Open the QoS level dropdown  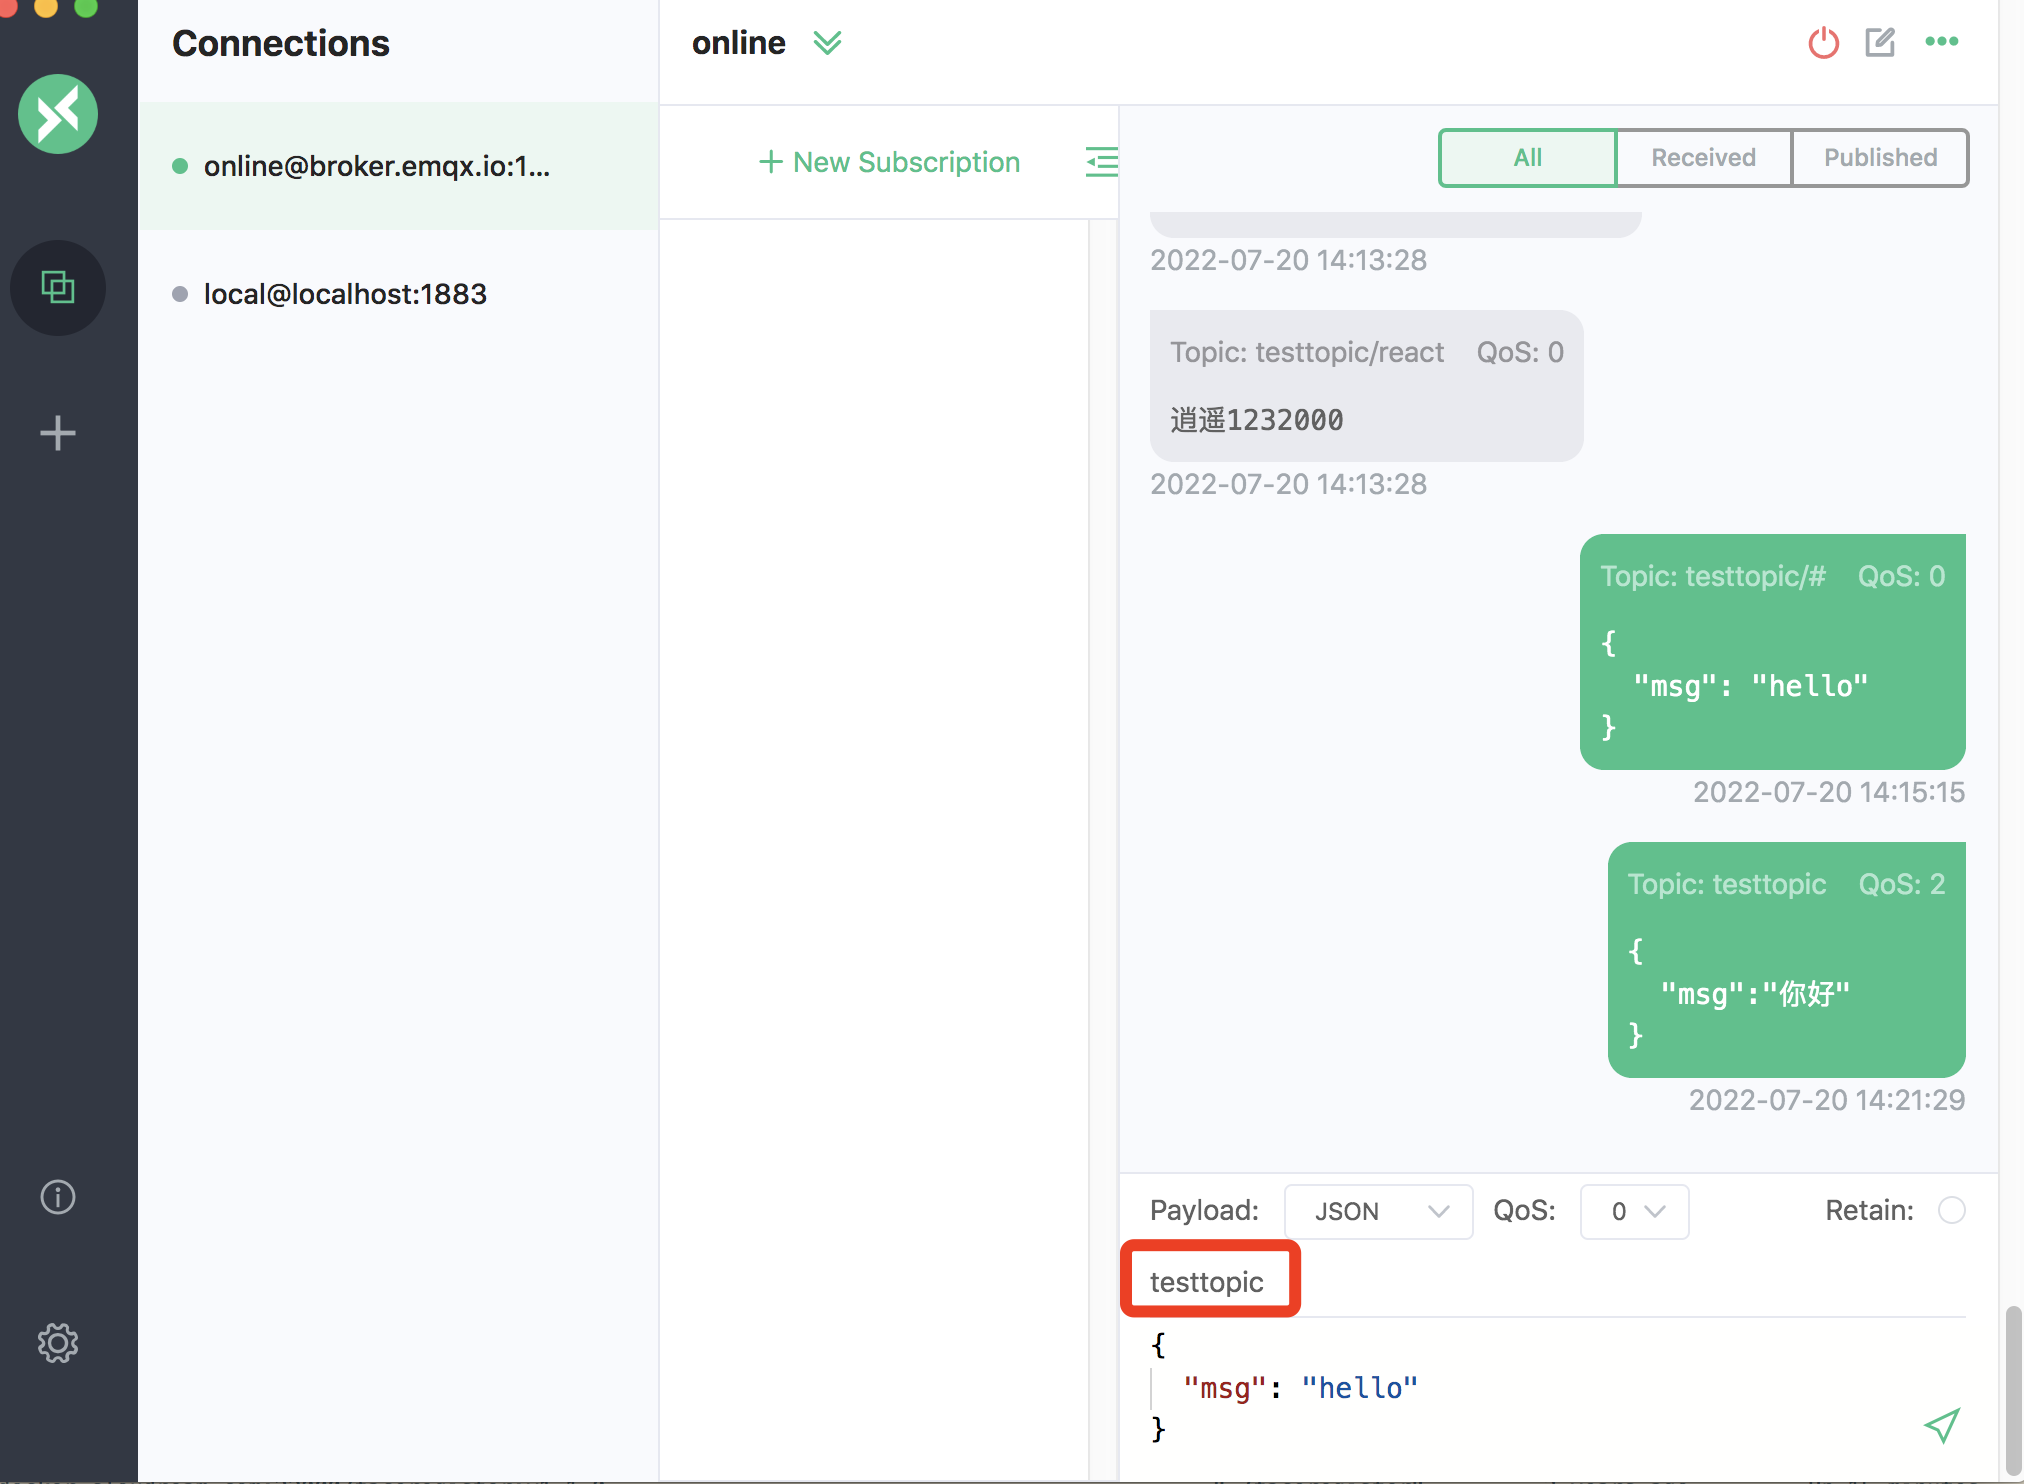(x=1634, y=1211)
